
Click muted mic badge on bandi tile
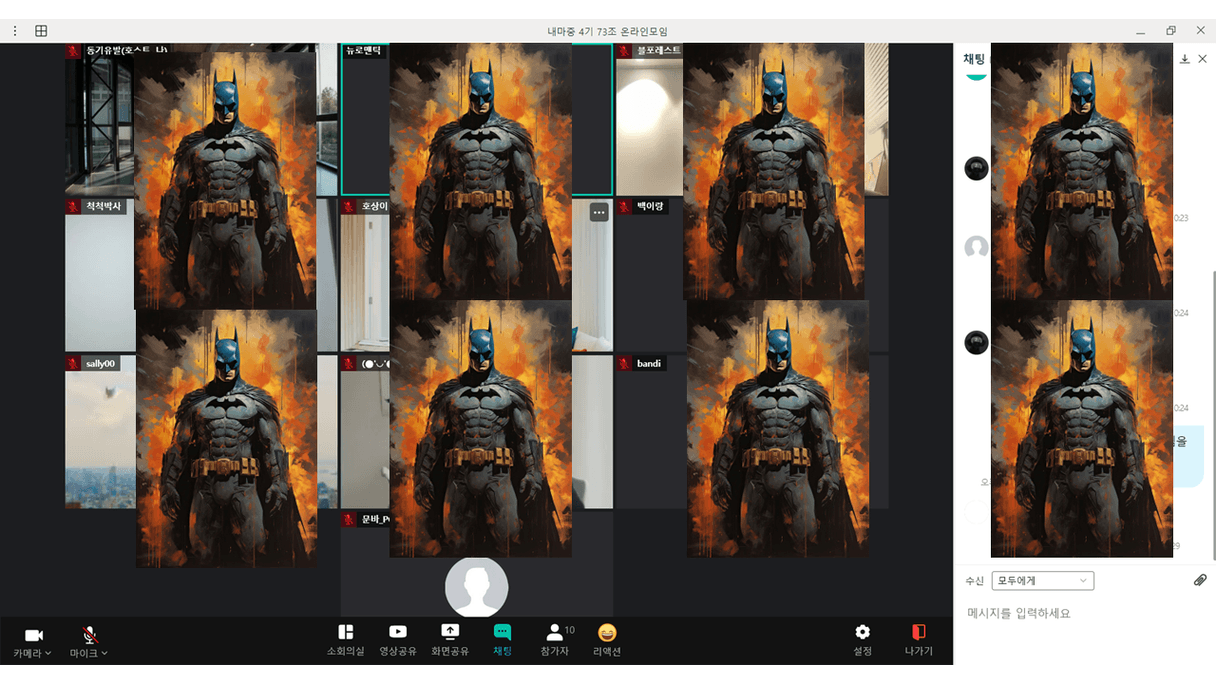(624, 364)
